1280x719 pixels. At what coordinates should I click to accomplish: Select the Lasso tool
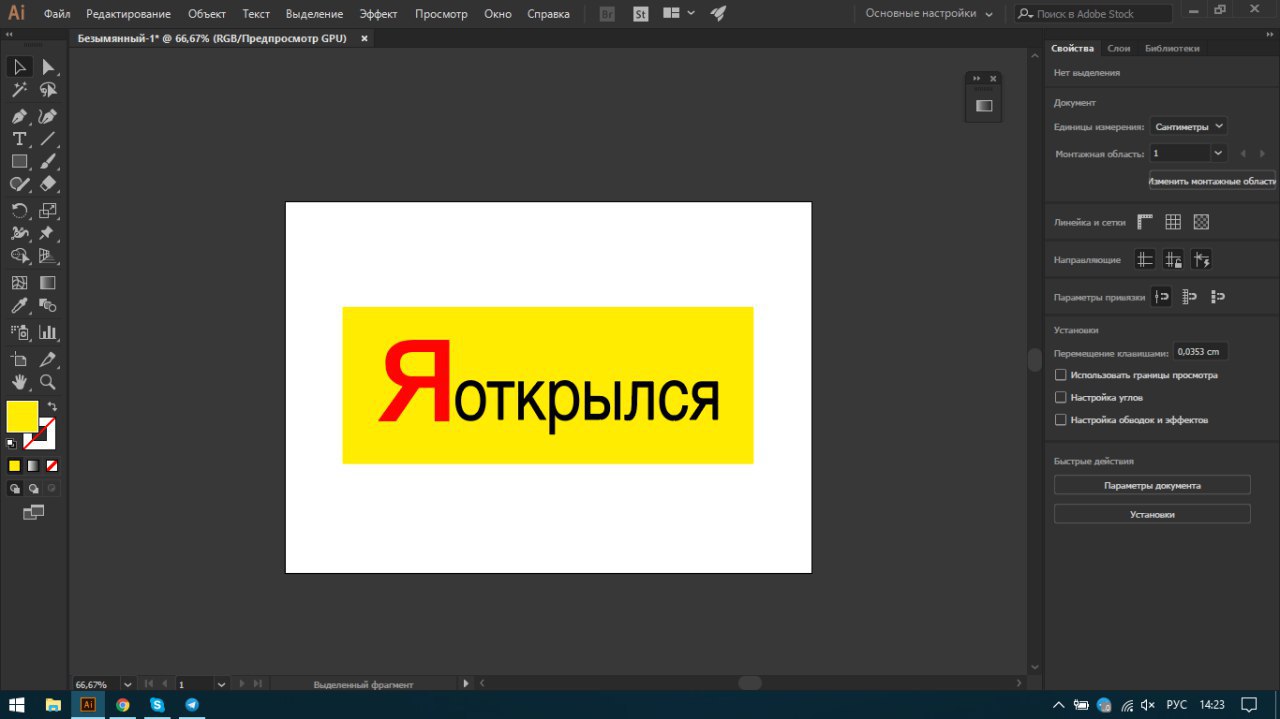47,91
